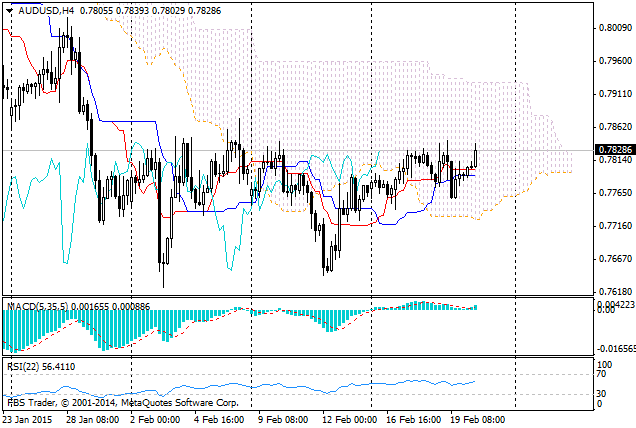Click the 0.76670 price scale value
The image size is (636, 428).
tap(615, 258)
